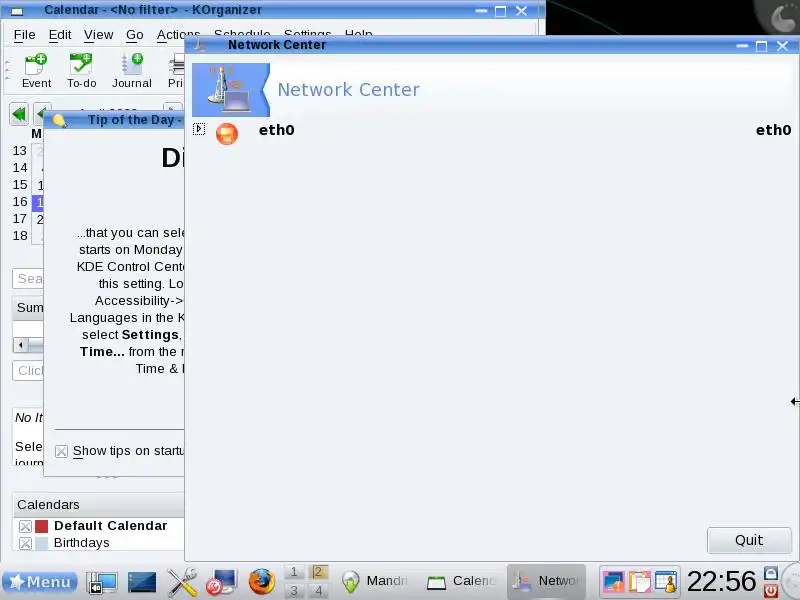Click the Network Center header banner icon
This screenshot has height=600, width=800.
(231, 90)
